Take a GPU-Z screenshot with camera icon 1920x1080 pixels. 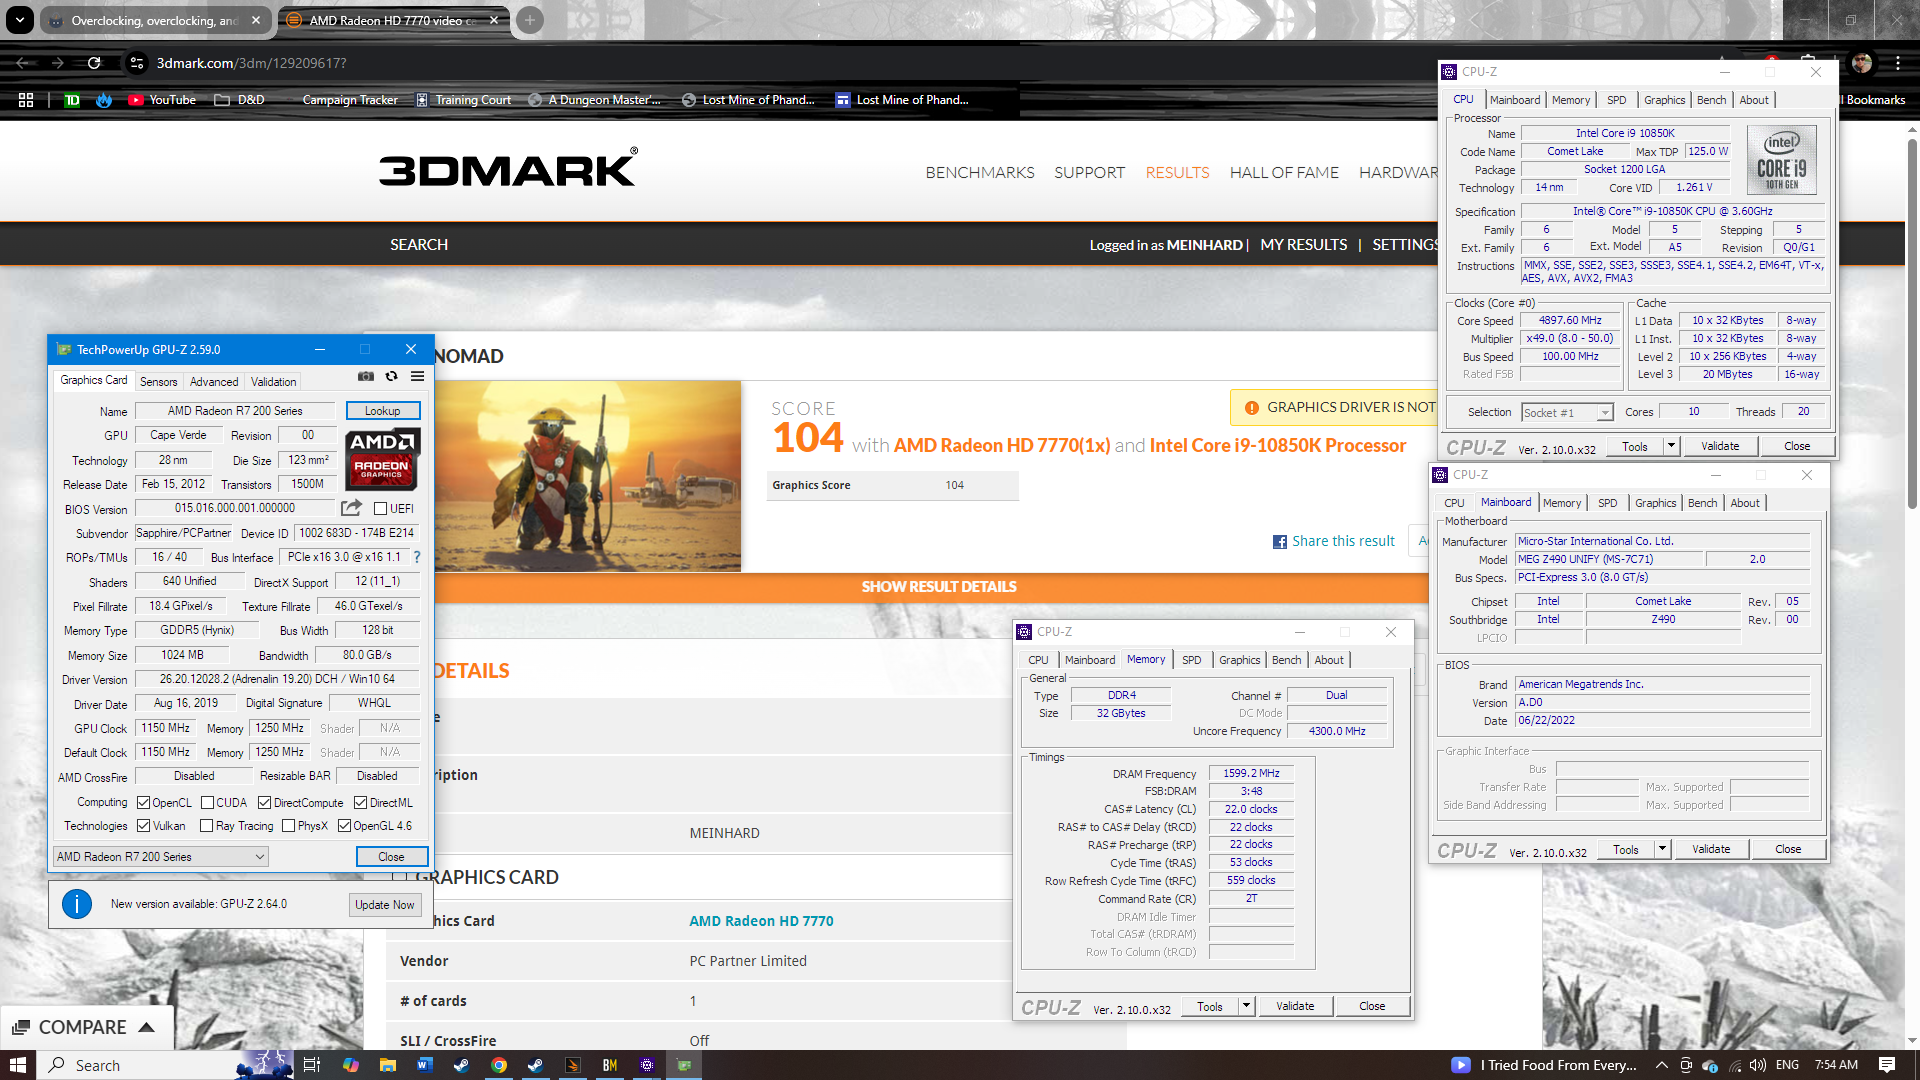click(366, 377)
